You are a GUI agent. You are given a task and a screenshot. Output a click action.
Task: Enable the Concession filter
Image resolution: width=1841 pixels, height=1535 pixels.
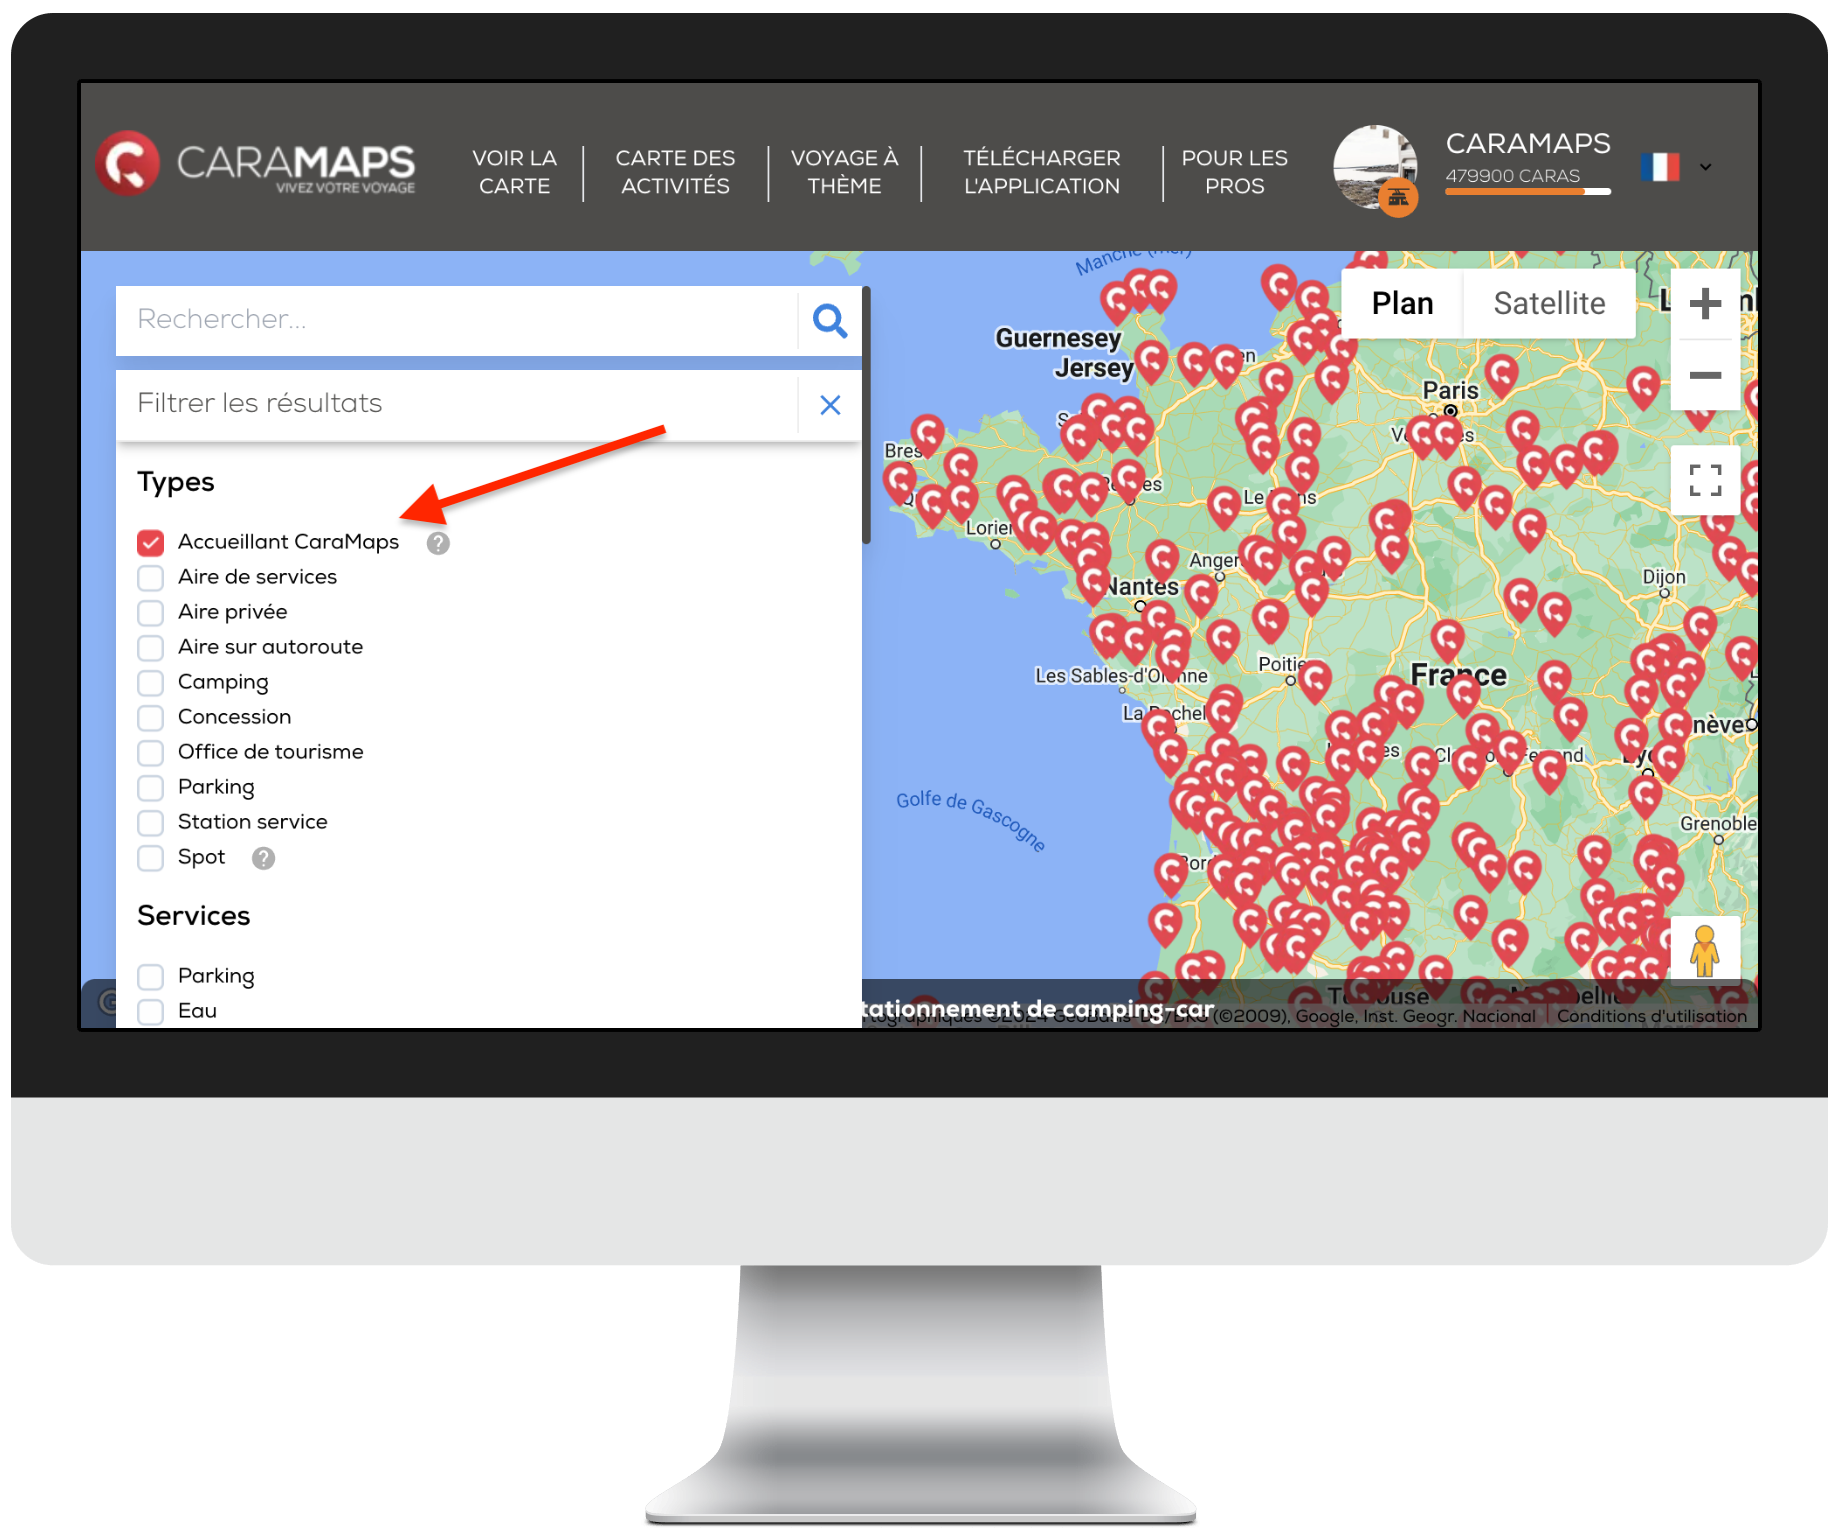[x=151, y=718]
